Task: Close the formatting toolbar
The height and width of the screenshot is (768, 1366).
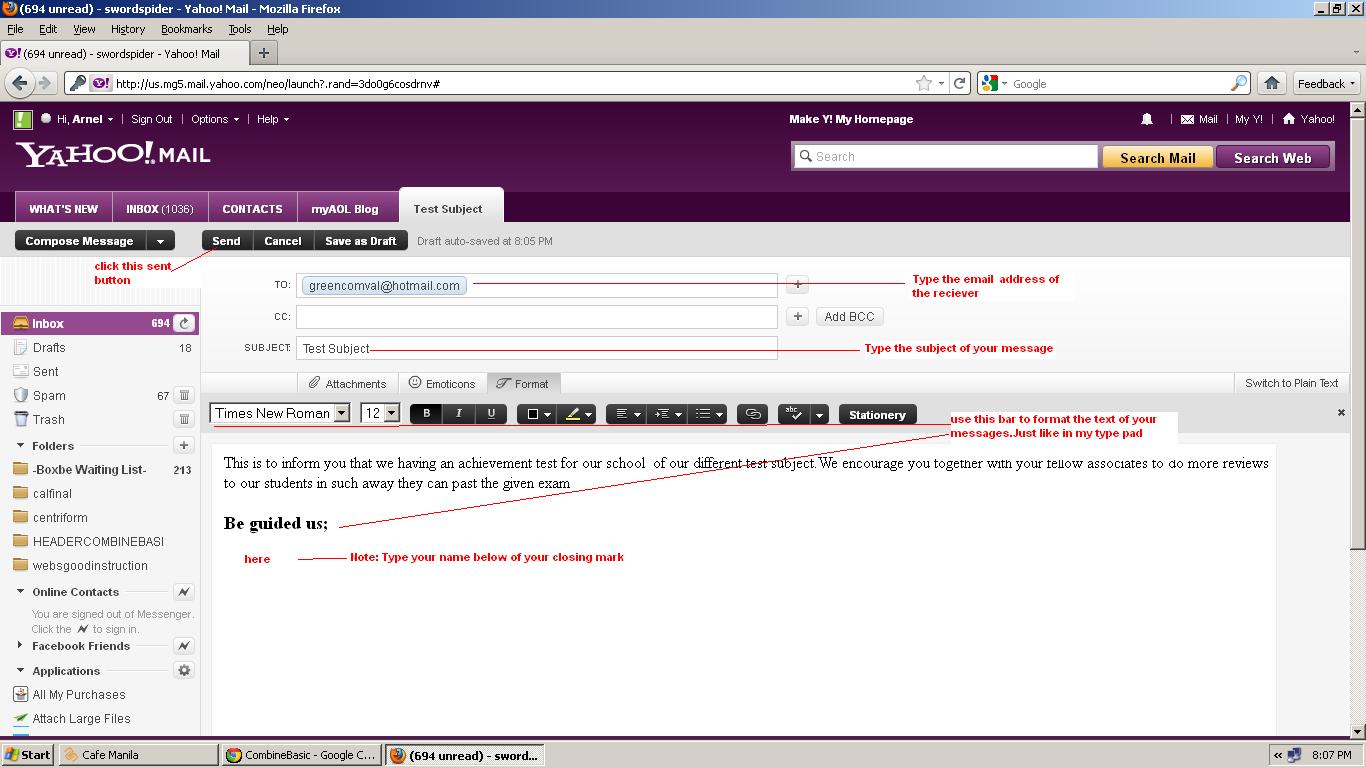Action: pos(1341,412)
